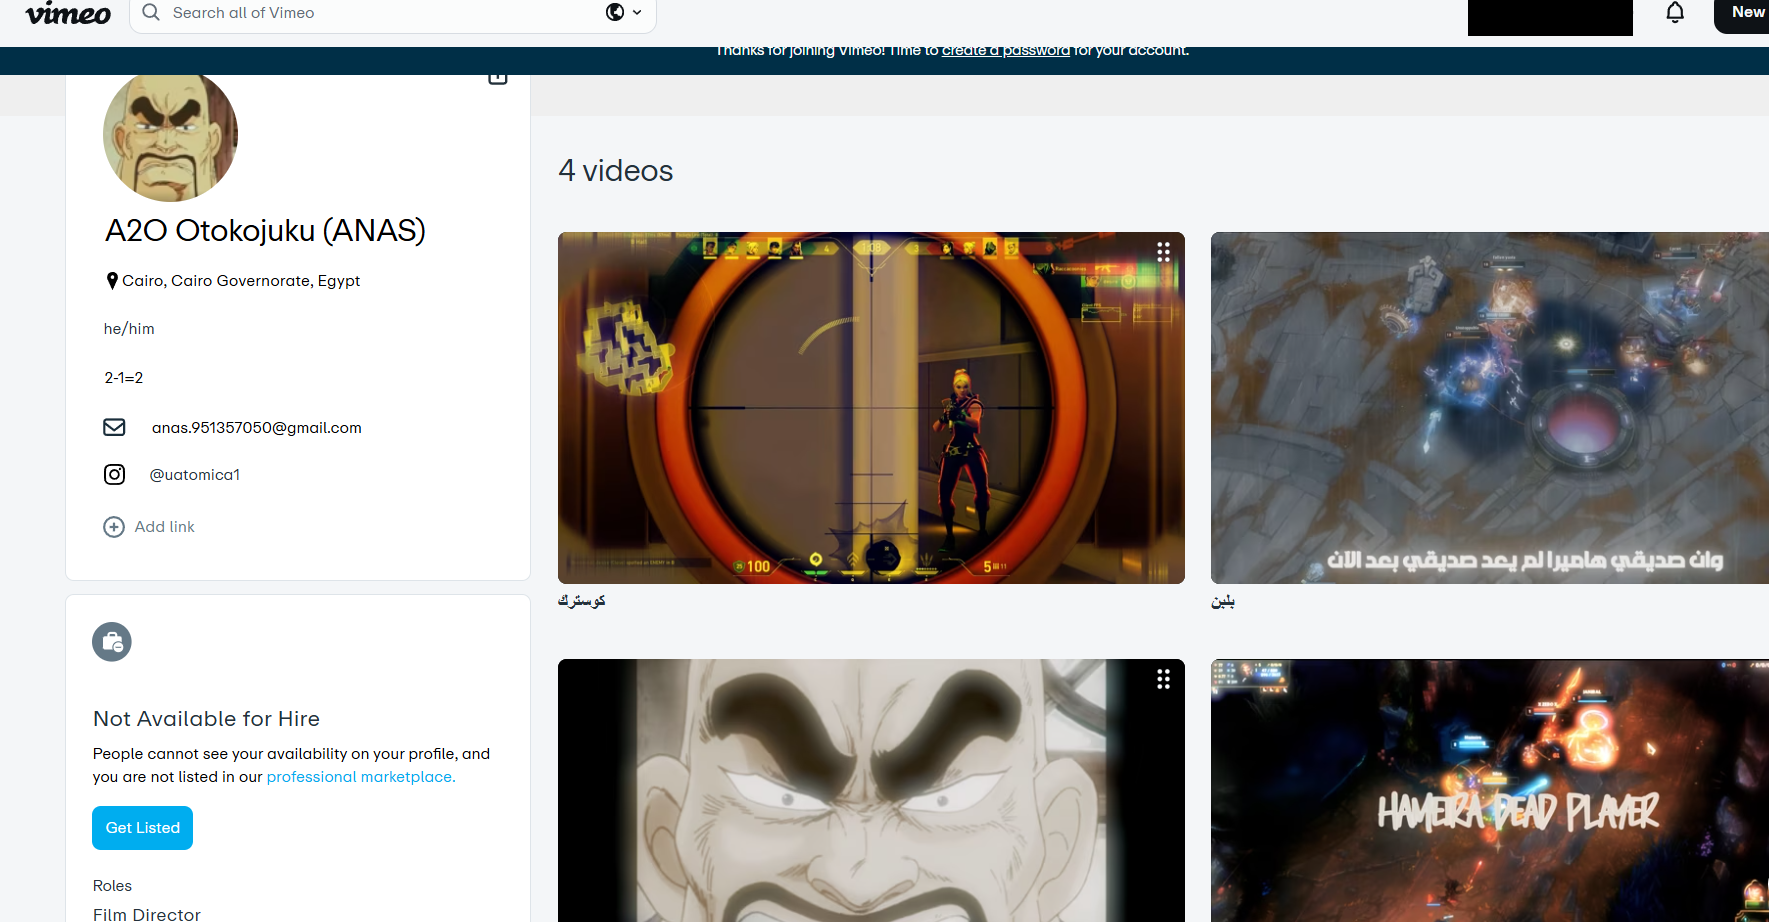Image resolution: width=1769 pixels, height=922 pixels.
Task: Click the location pin icon
Action: click(112, 281)
